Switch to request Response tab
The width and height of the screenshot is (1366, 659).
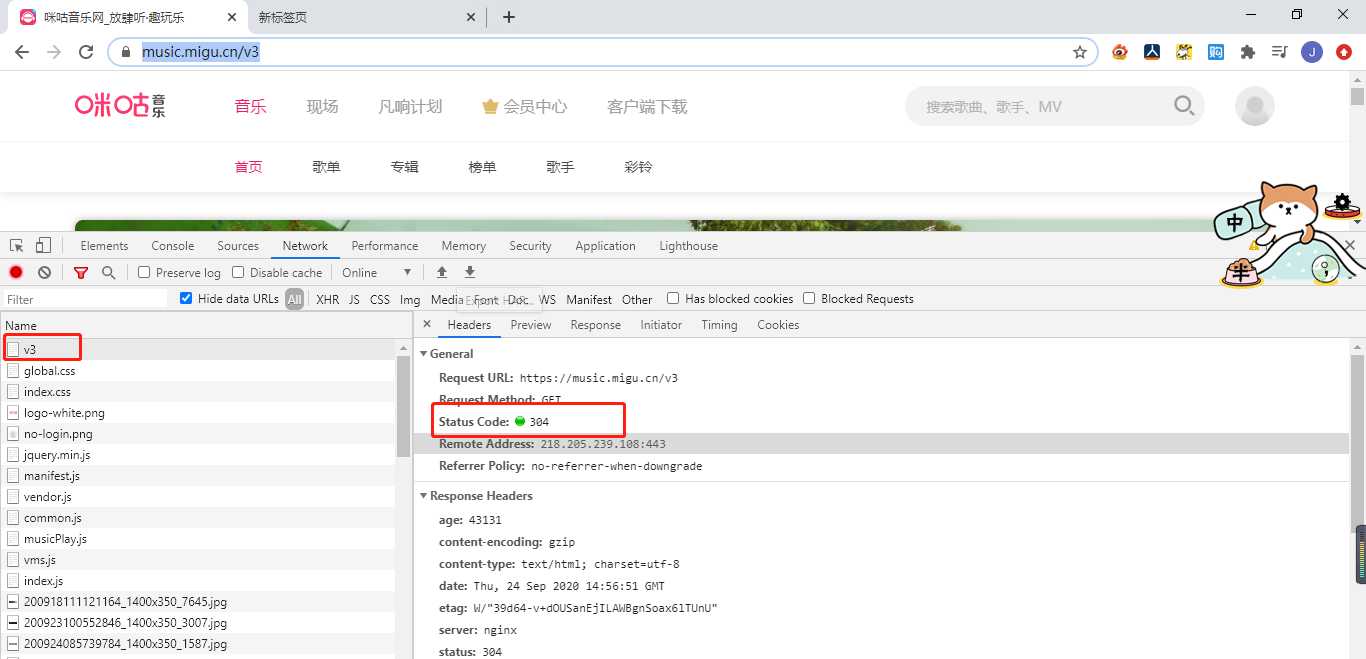click(x=596, y=325)
